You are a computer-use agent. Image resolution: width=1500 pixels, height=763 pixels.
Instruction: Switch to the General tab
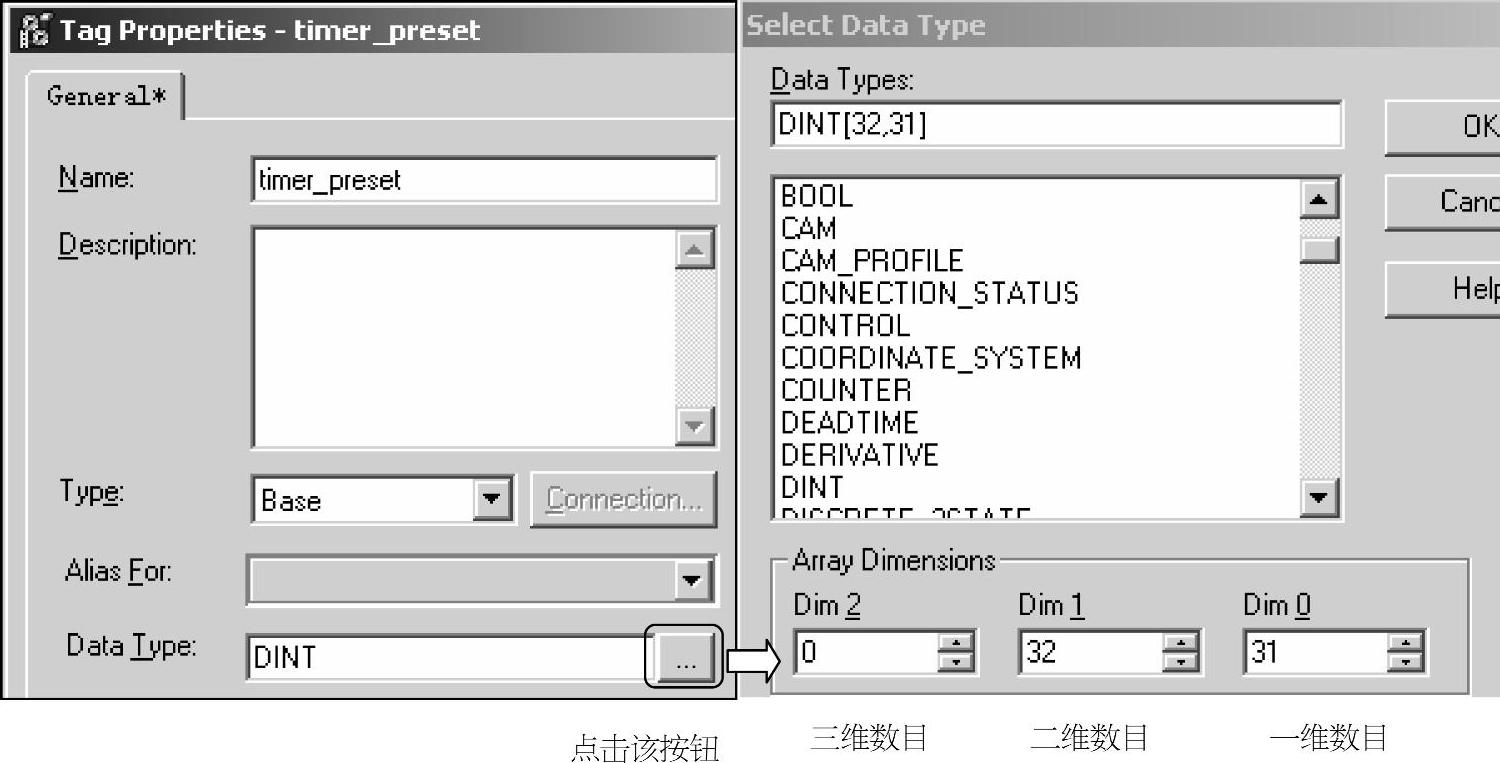105,96
